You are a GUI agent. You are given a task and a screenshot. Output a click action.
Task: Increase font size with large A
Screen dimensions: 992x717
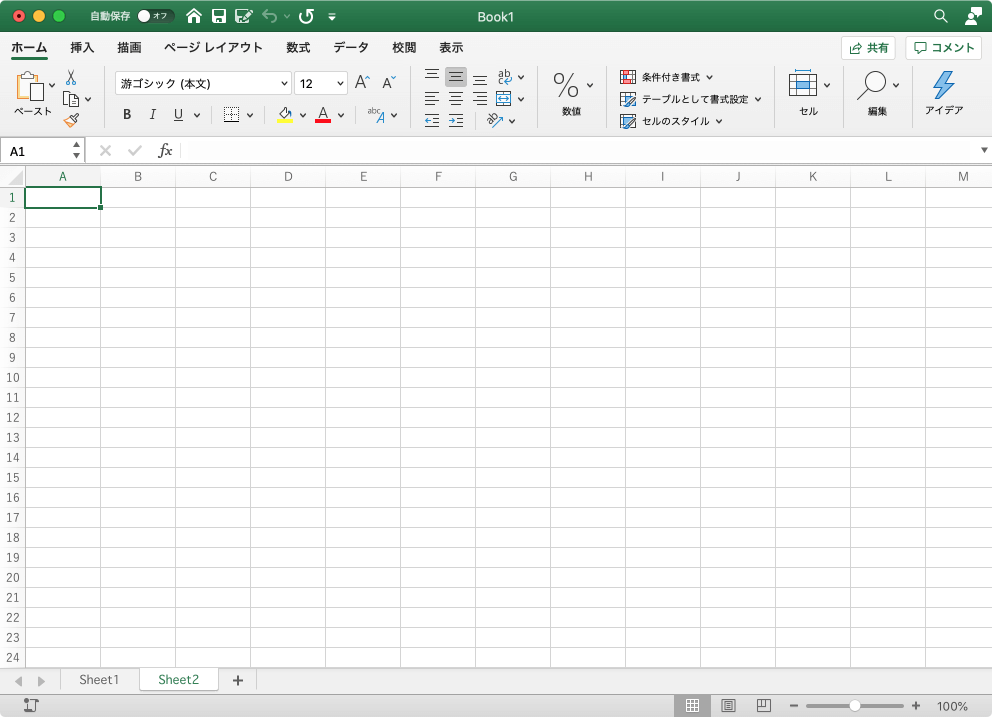coord(363,82)
